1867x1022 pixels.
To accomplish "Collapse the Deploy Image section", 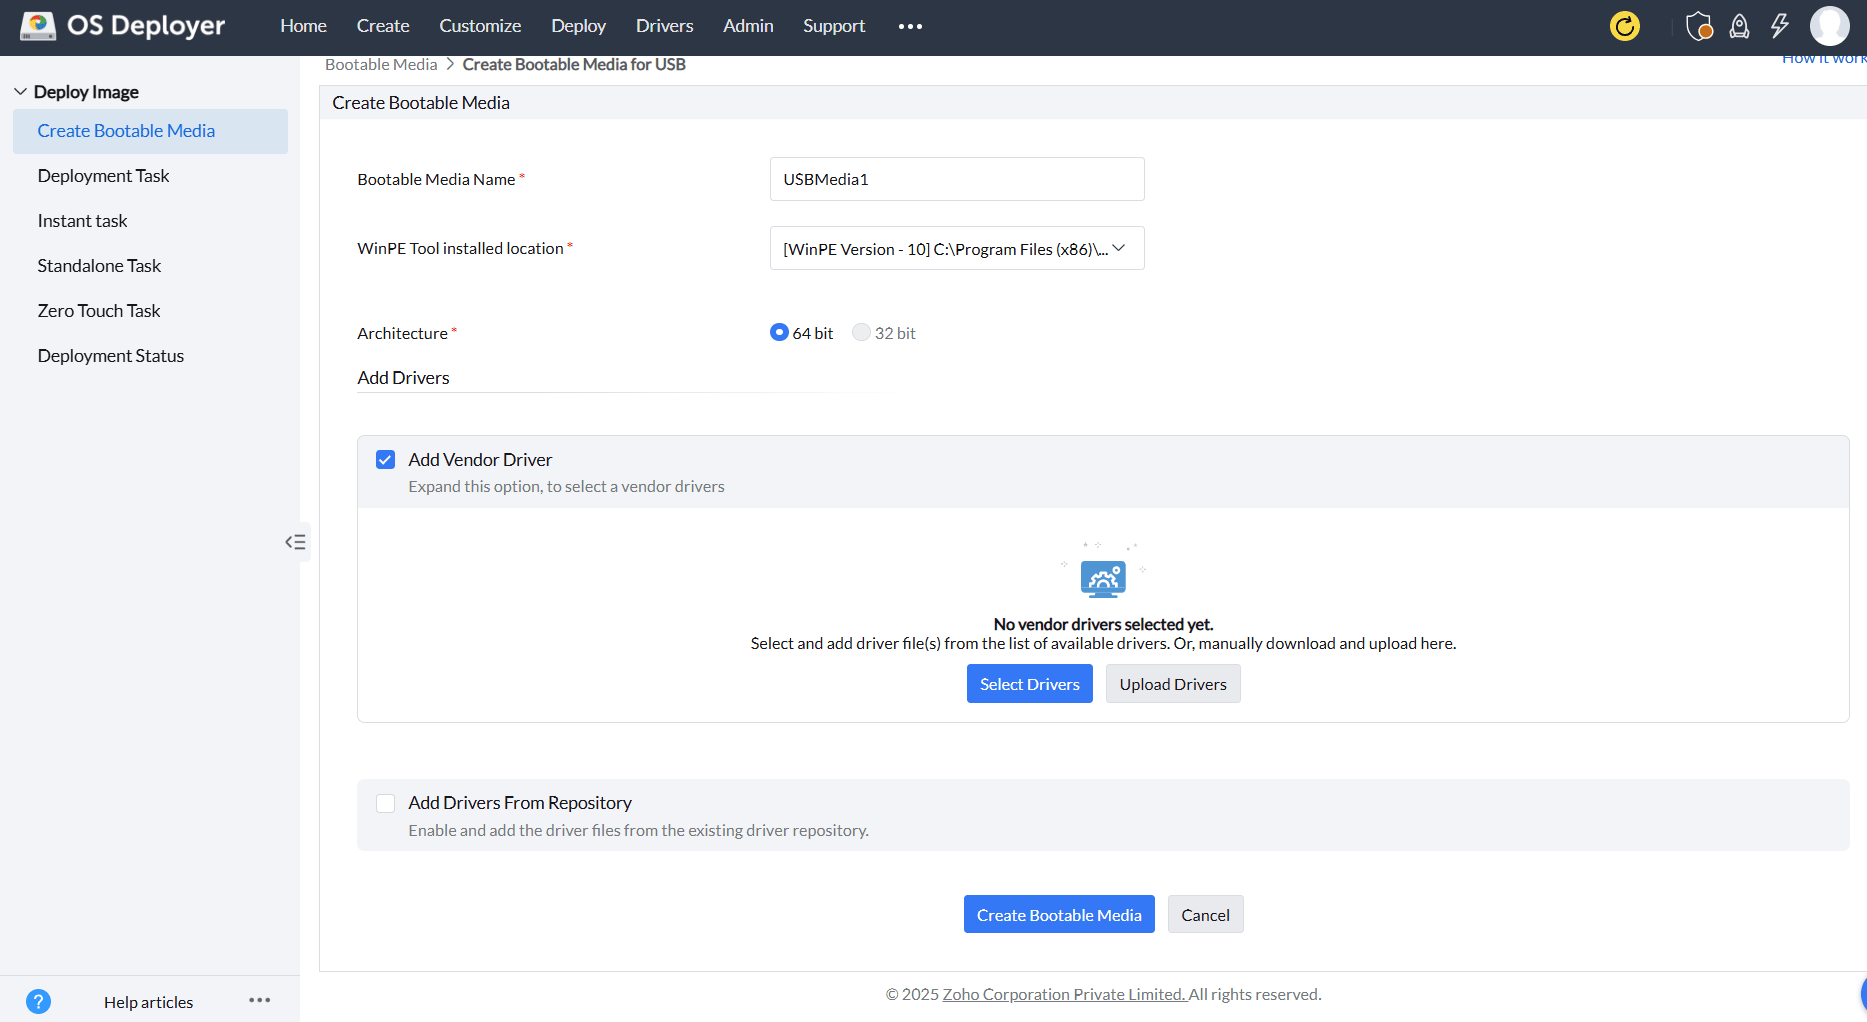I will (x=20, y=90).
